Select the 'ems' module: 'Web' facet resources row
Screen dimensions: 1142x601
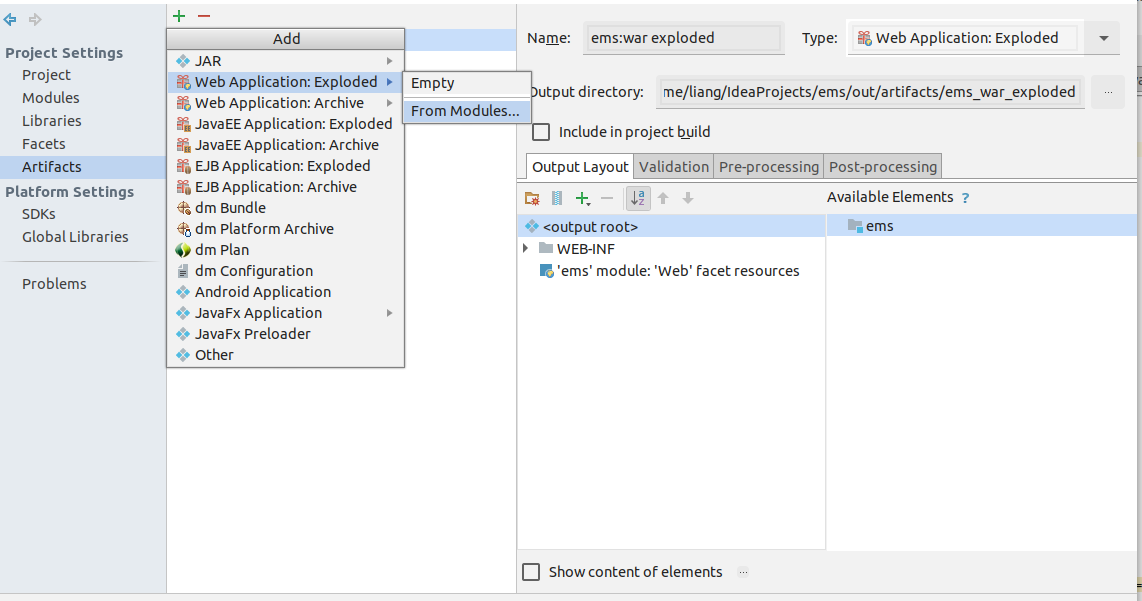point(672,271)
